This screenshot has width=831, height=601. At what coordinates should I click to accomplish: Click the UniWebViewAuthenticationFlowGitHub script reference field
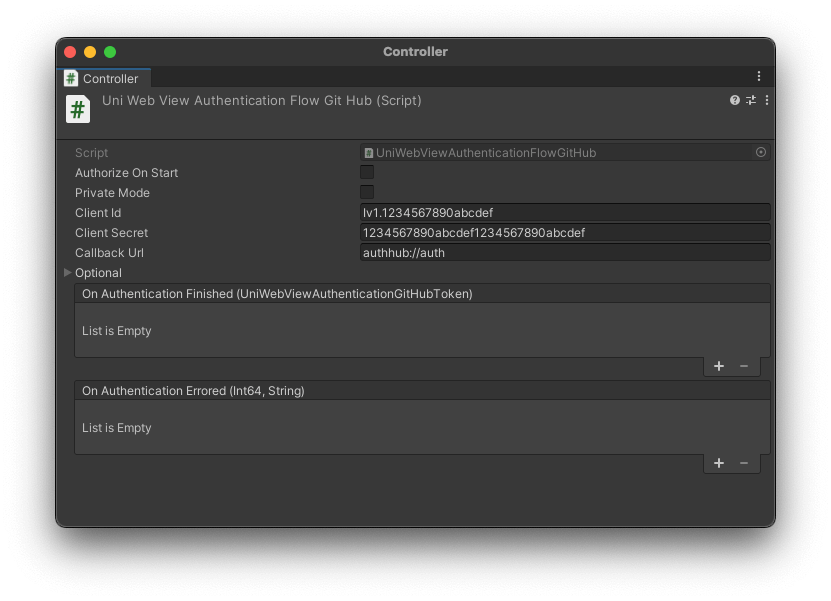tap(555, 152)
